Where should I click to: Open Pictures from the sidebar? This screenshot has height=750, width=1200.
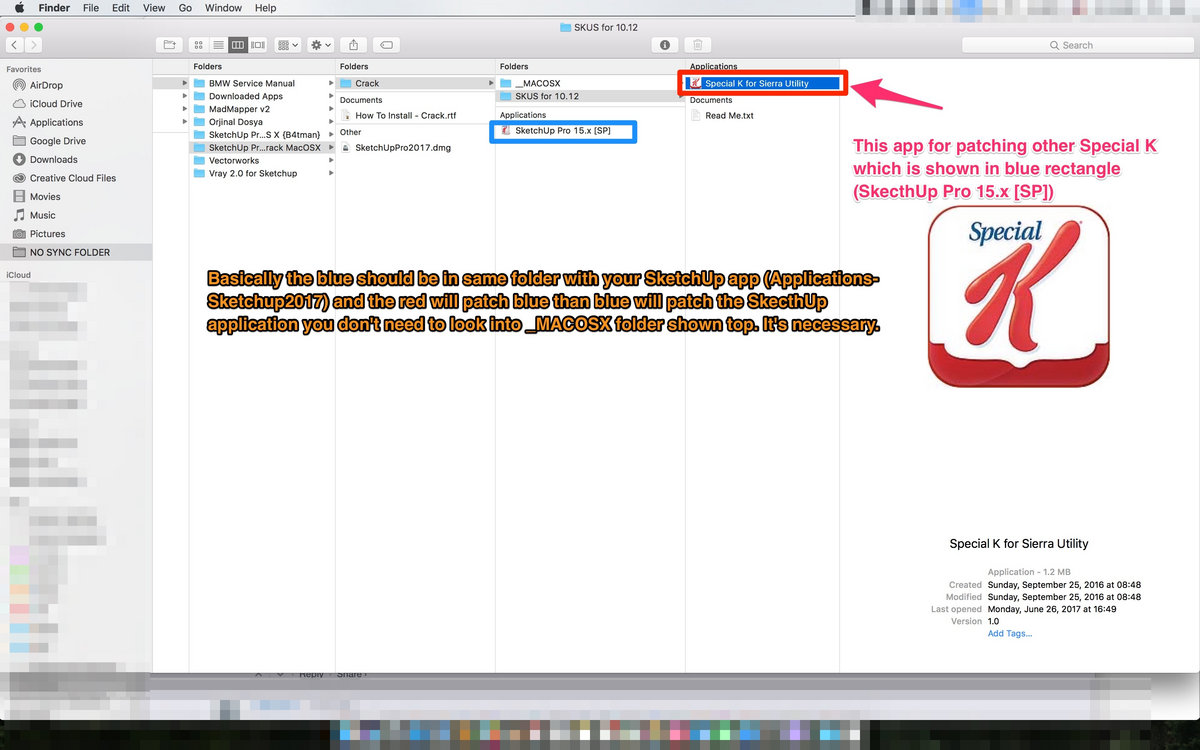[x=47, y=233]
